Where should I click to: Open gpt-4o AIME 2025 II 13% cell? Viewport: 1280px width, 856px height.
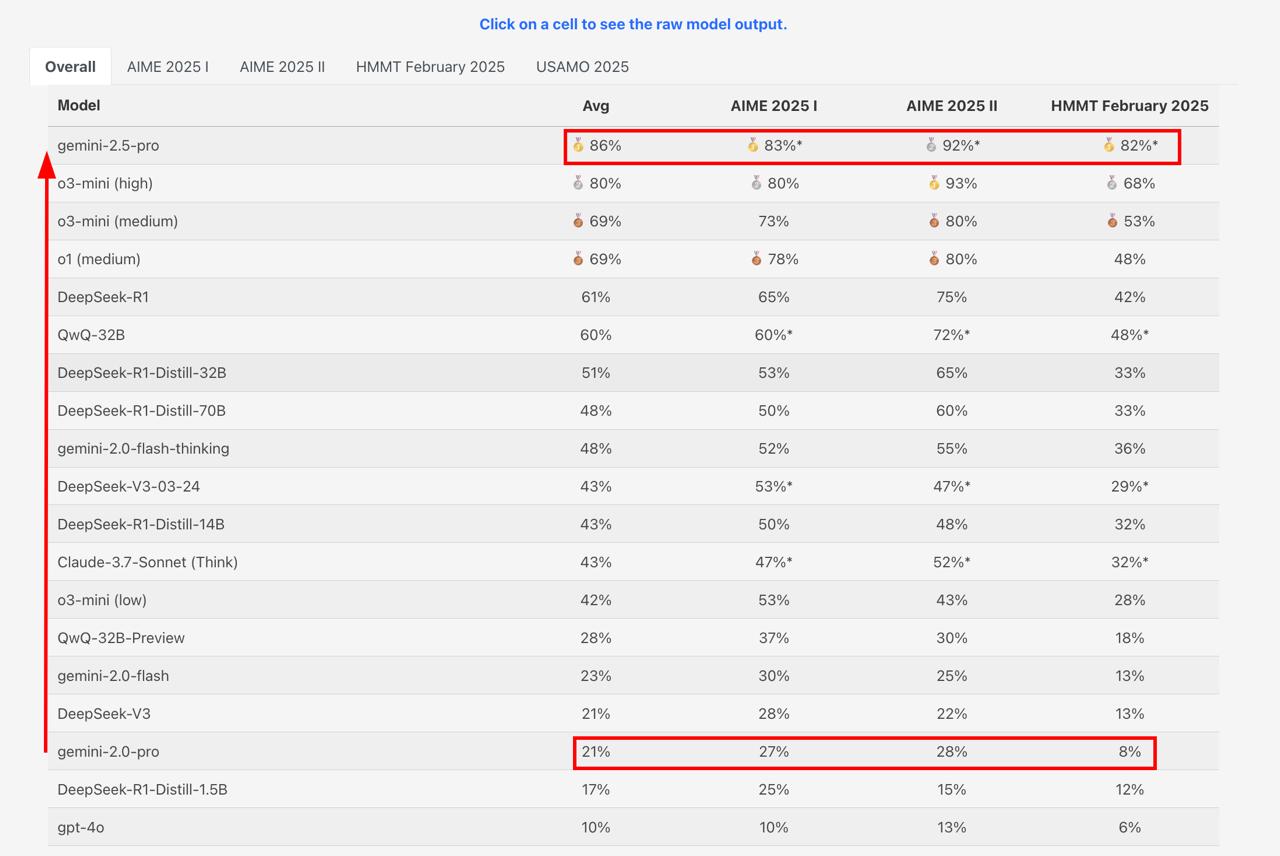point(952,828)
